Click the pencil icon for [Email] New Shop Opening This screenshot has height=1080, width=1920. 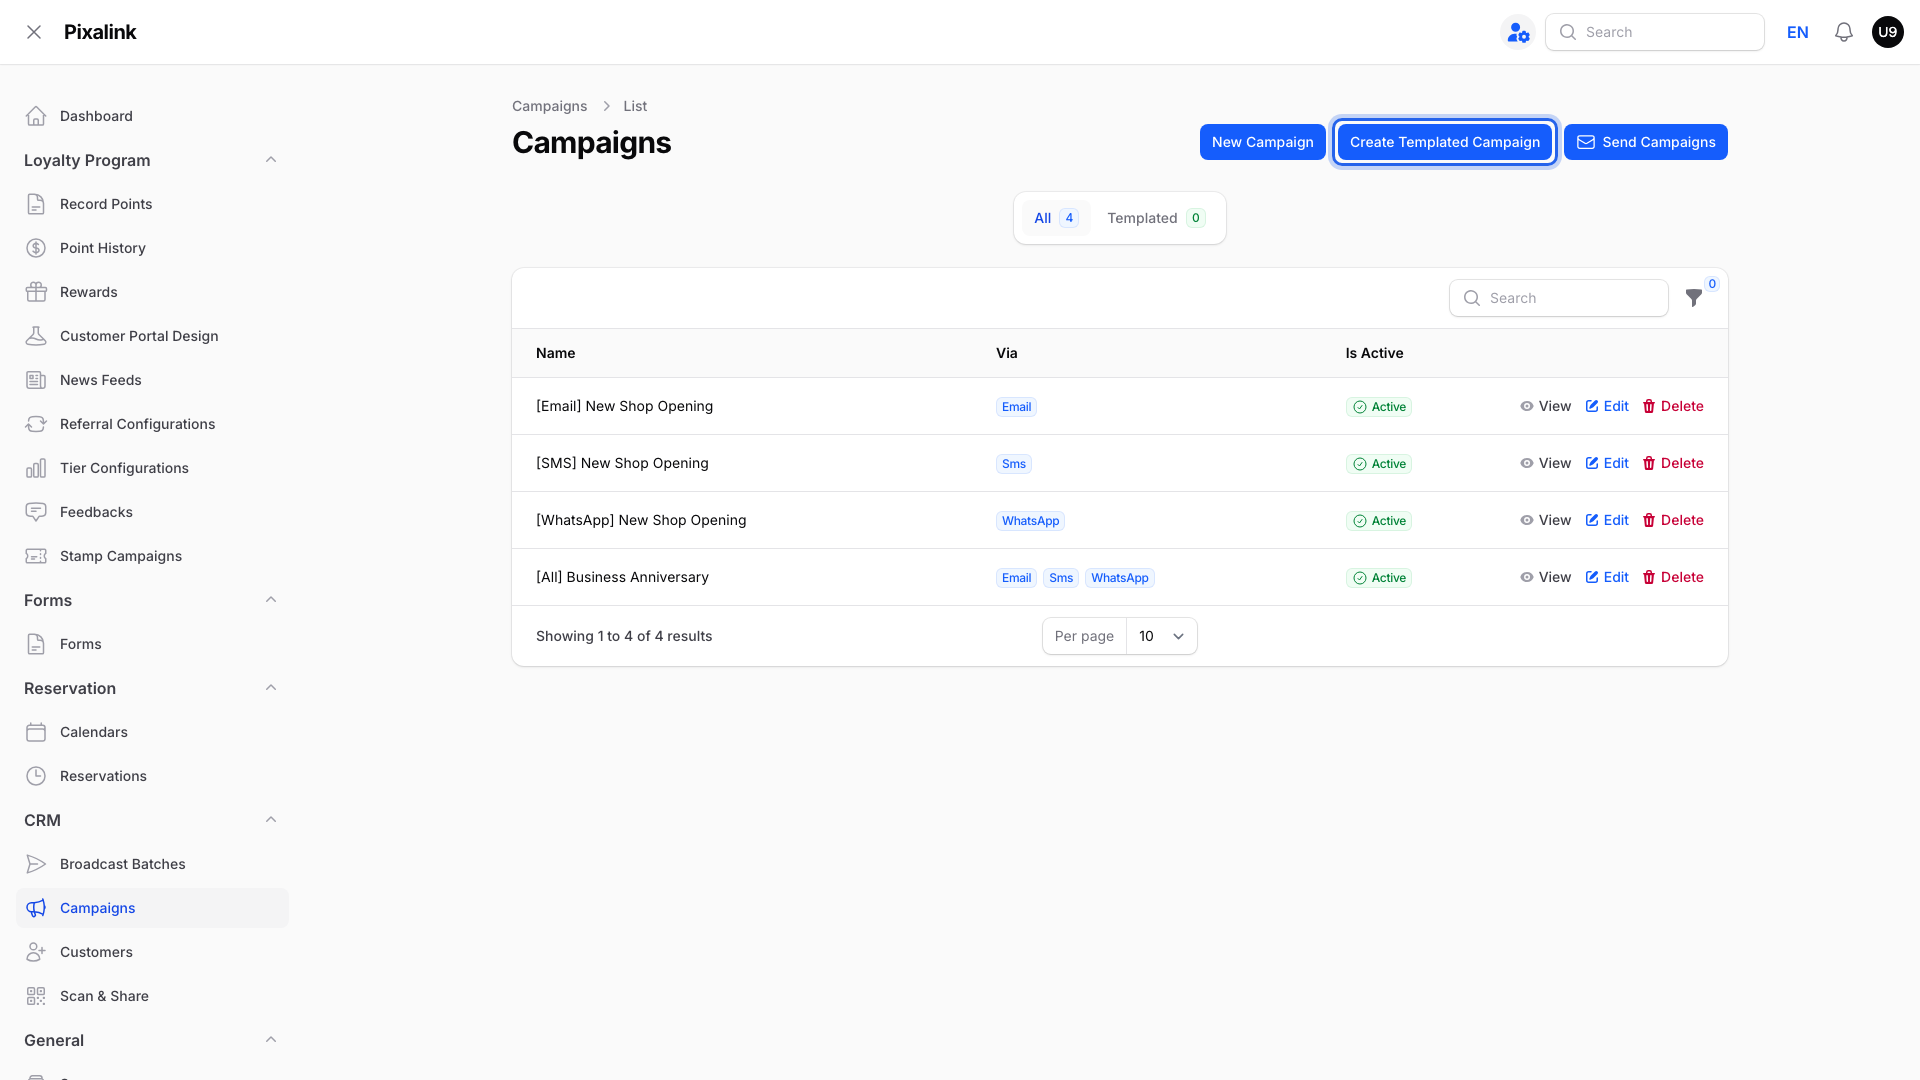pyautogui.click(x=1592, y=406)
